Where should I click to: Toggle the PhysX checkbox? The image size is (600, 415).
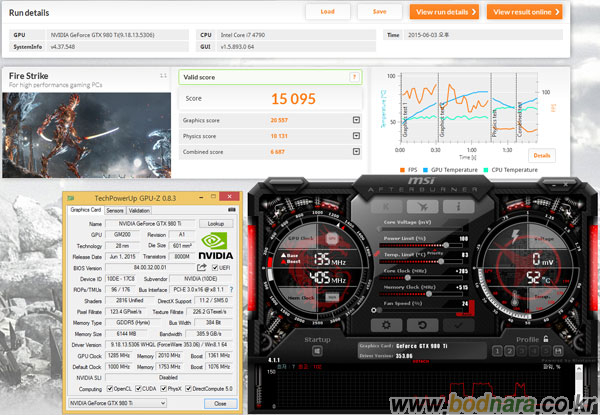coord(164,389)
